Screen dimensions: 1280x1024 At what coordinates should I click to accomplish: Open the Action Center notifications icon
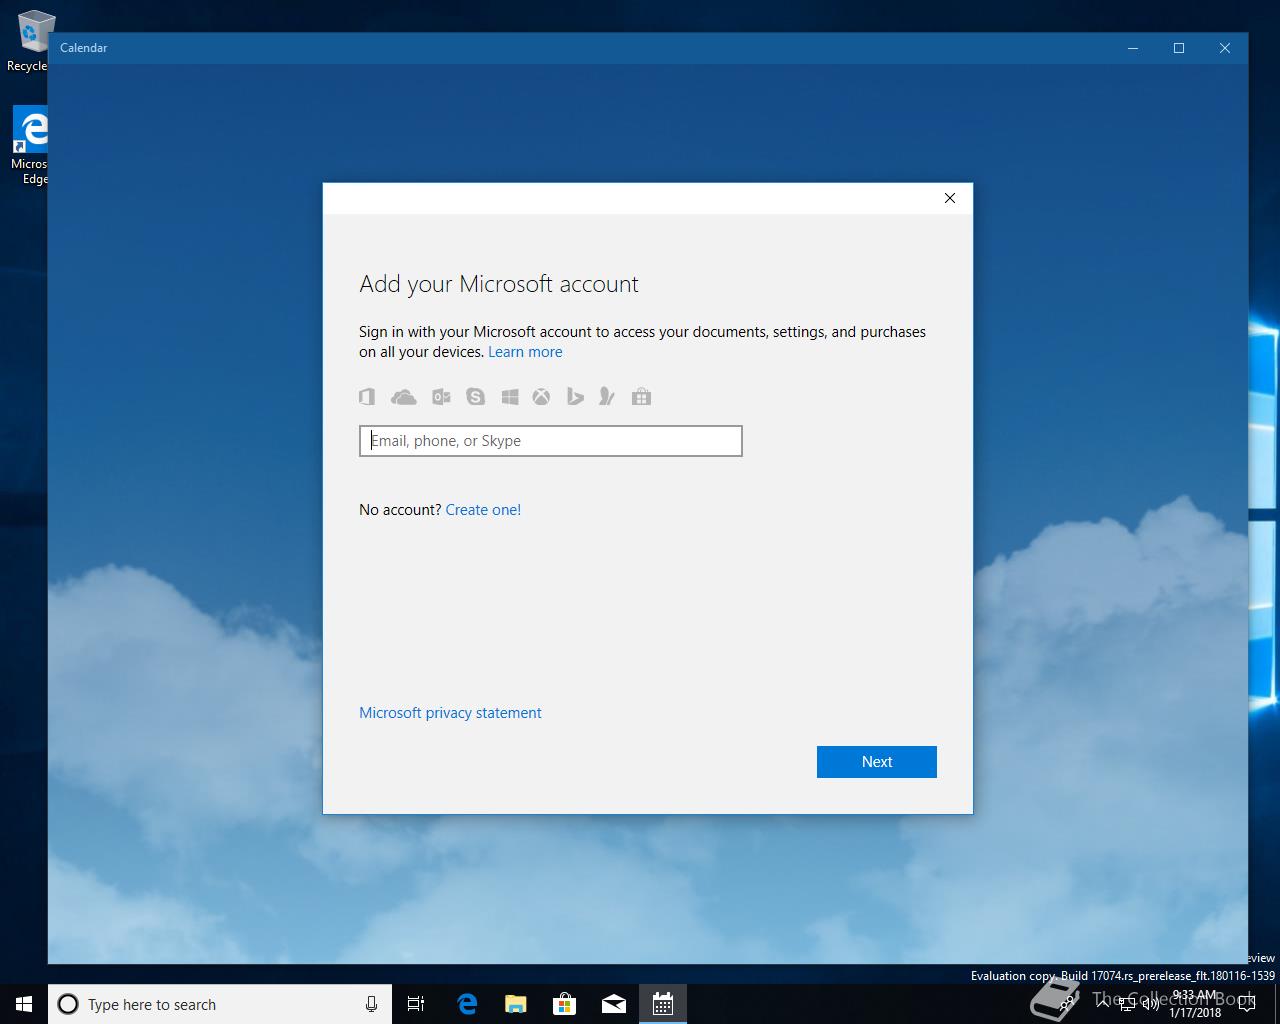tap(1245, 1004)
